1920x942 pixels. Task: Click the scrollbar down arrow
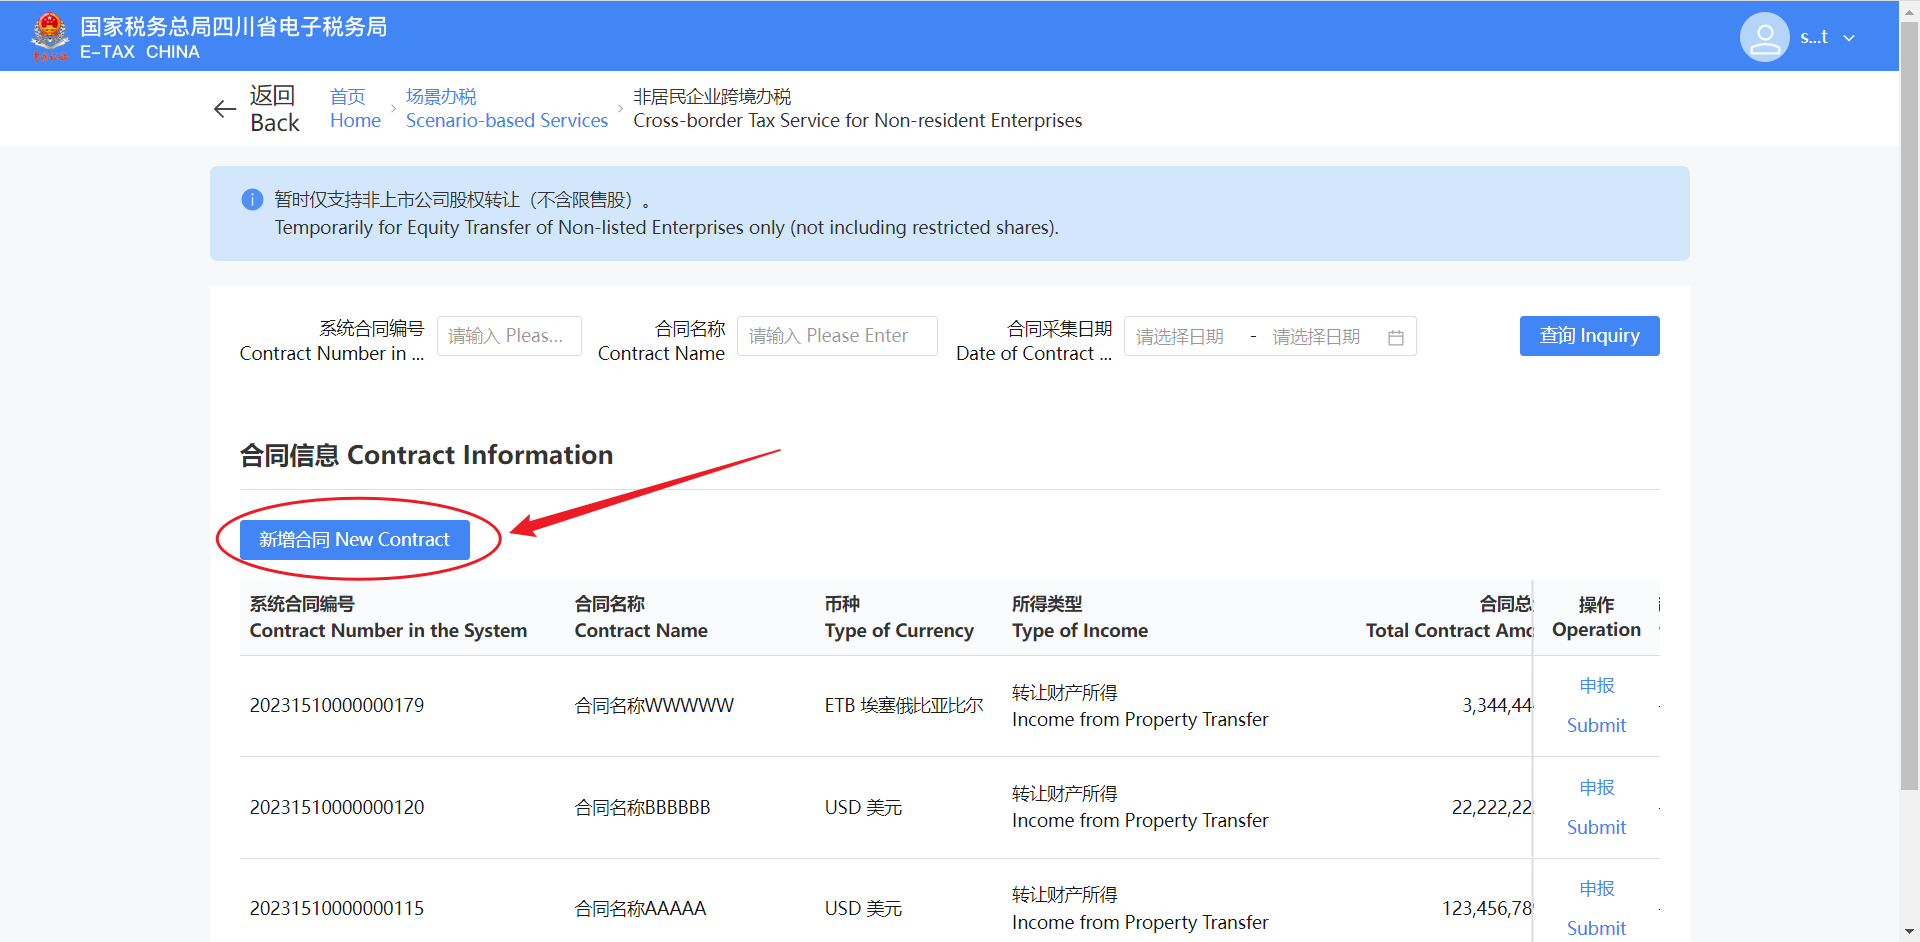pyautogui.click(x=1909, y=932)
